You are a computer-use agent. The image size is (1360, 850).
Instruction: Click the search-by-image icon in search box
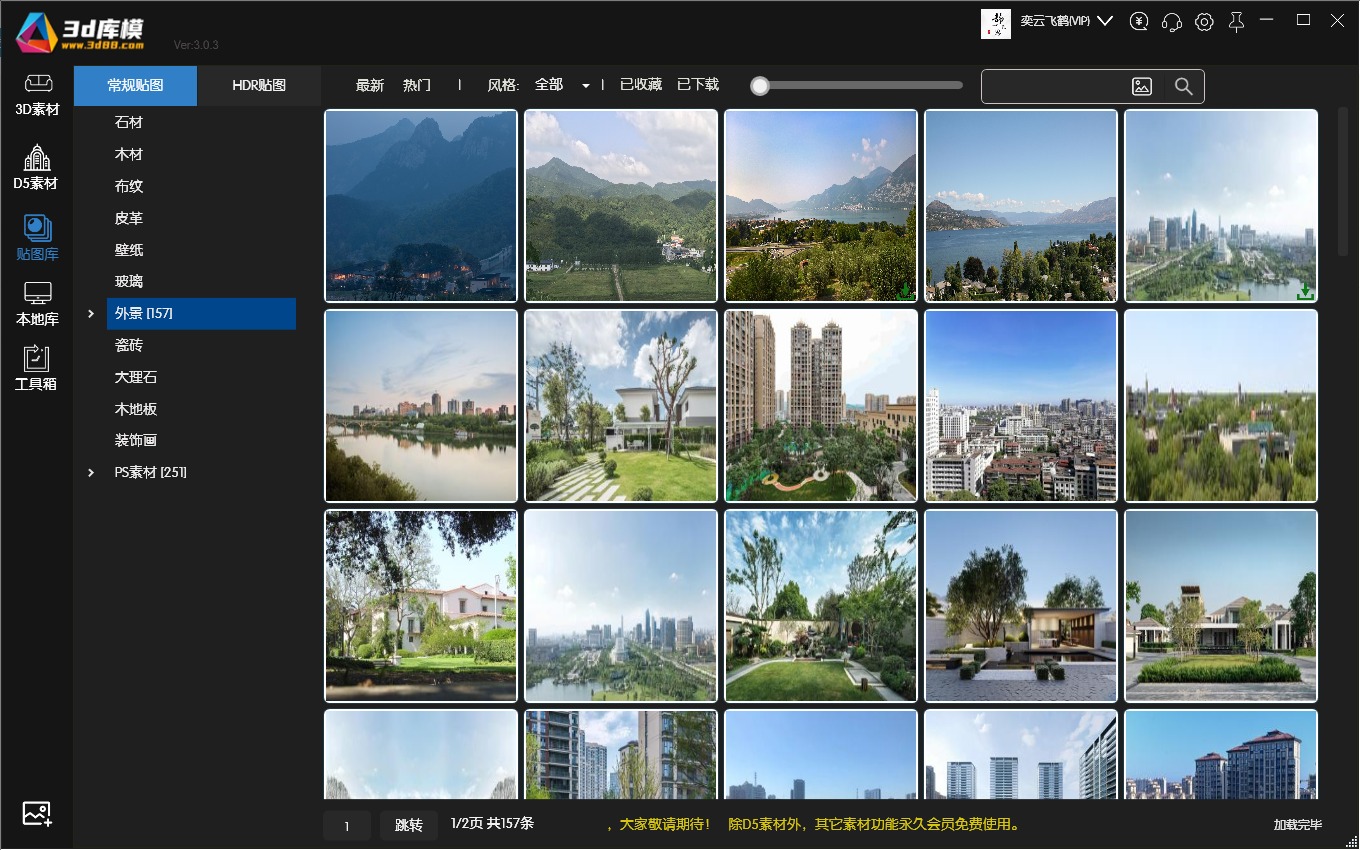[x=1142, y=87]
